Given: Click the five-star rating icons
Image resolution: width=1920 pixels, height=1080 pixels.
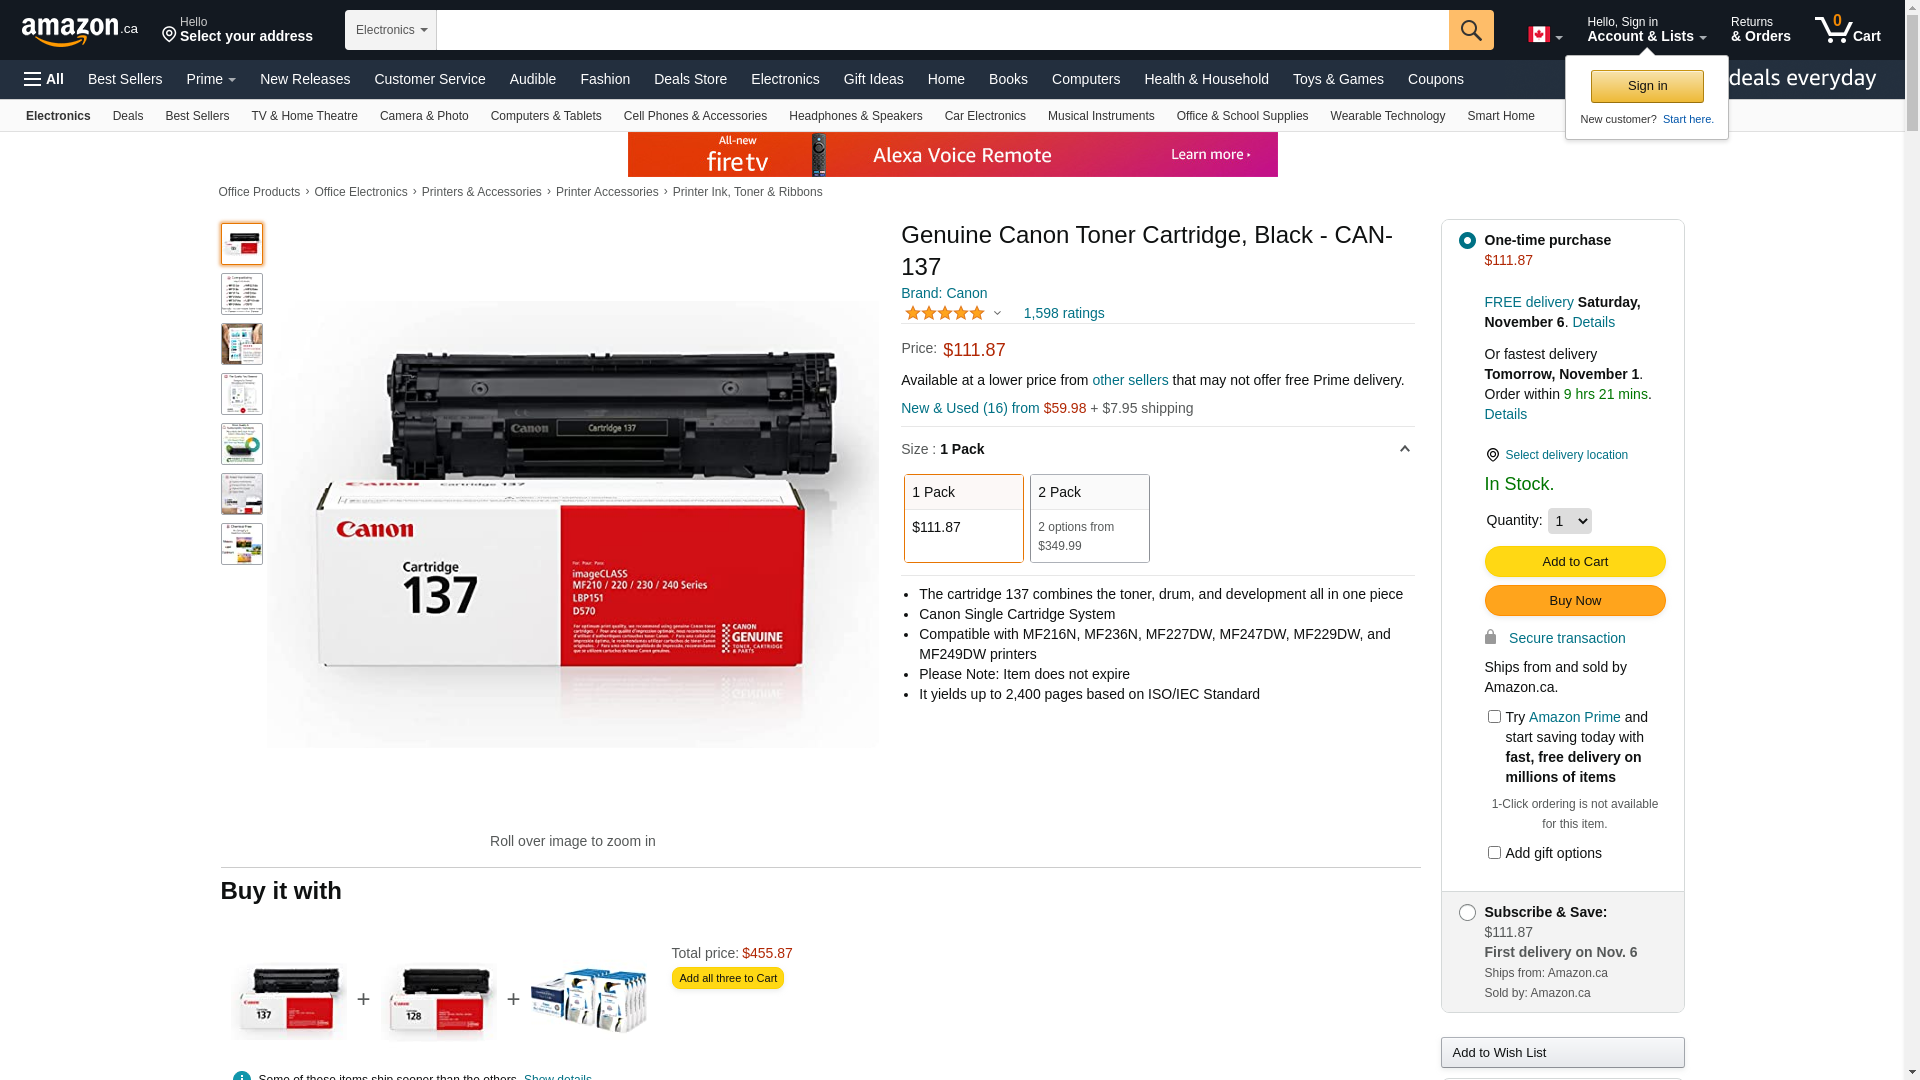Looking at the screenshot, I should click(x=945, y=313).
